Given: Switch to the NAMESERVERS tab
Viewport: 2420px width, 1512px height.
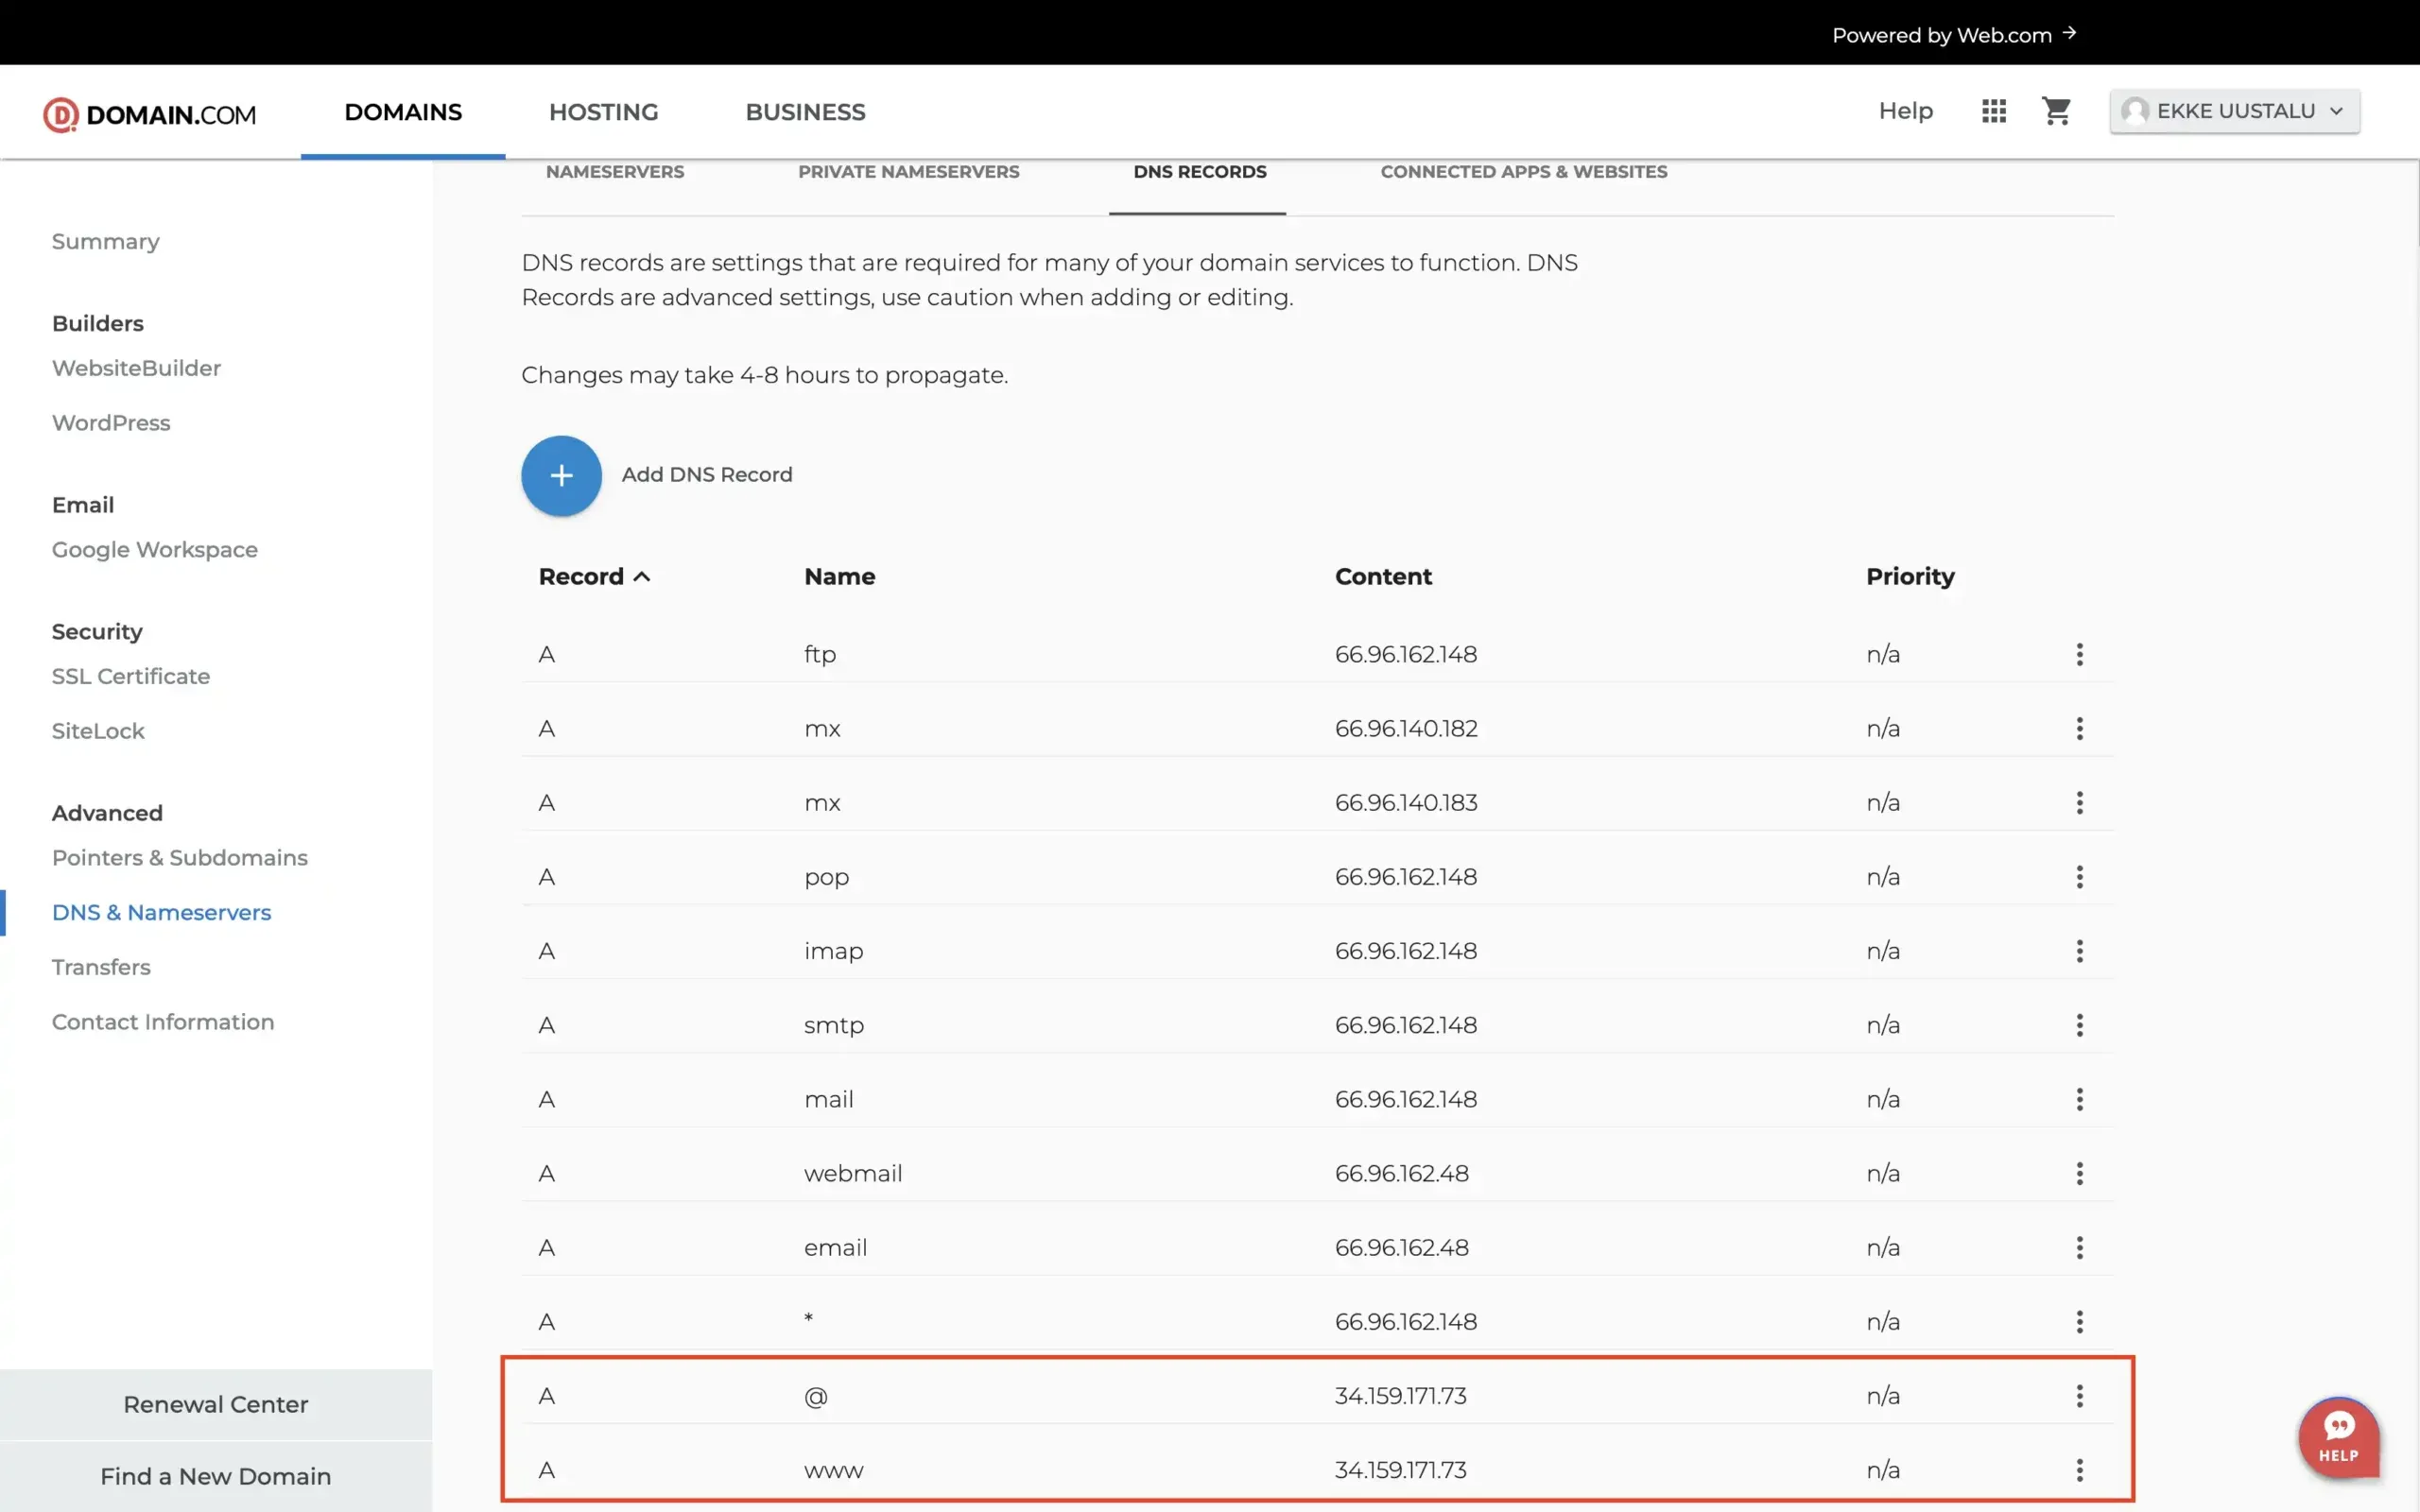Looking at the screenshot, I should coord(615,172).
